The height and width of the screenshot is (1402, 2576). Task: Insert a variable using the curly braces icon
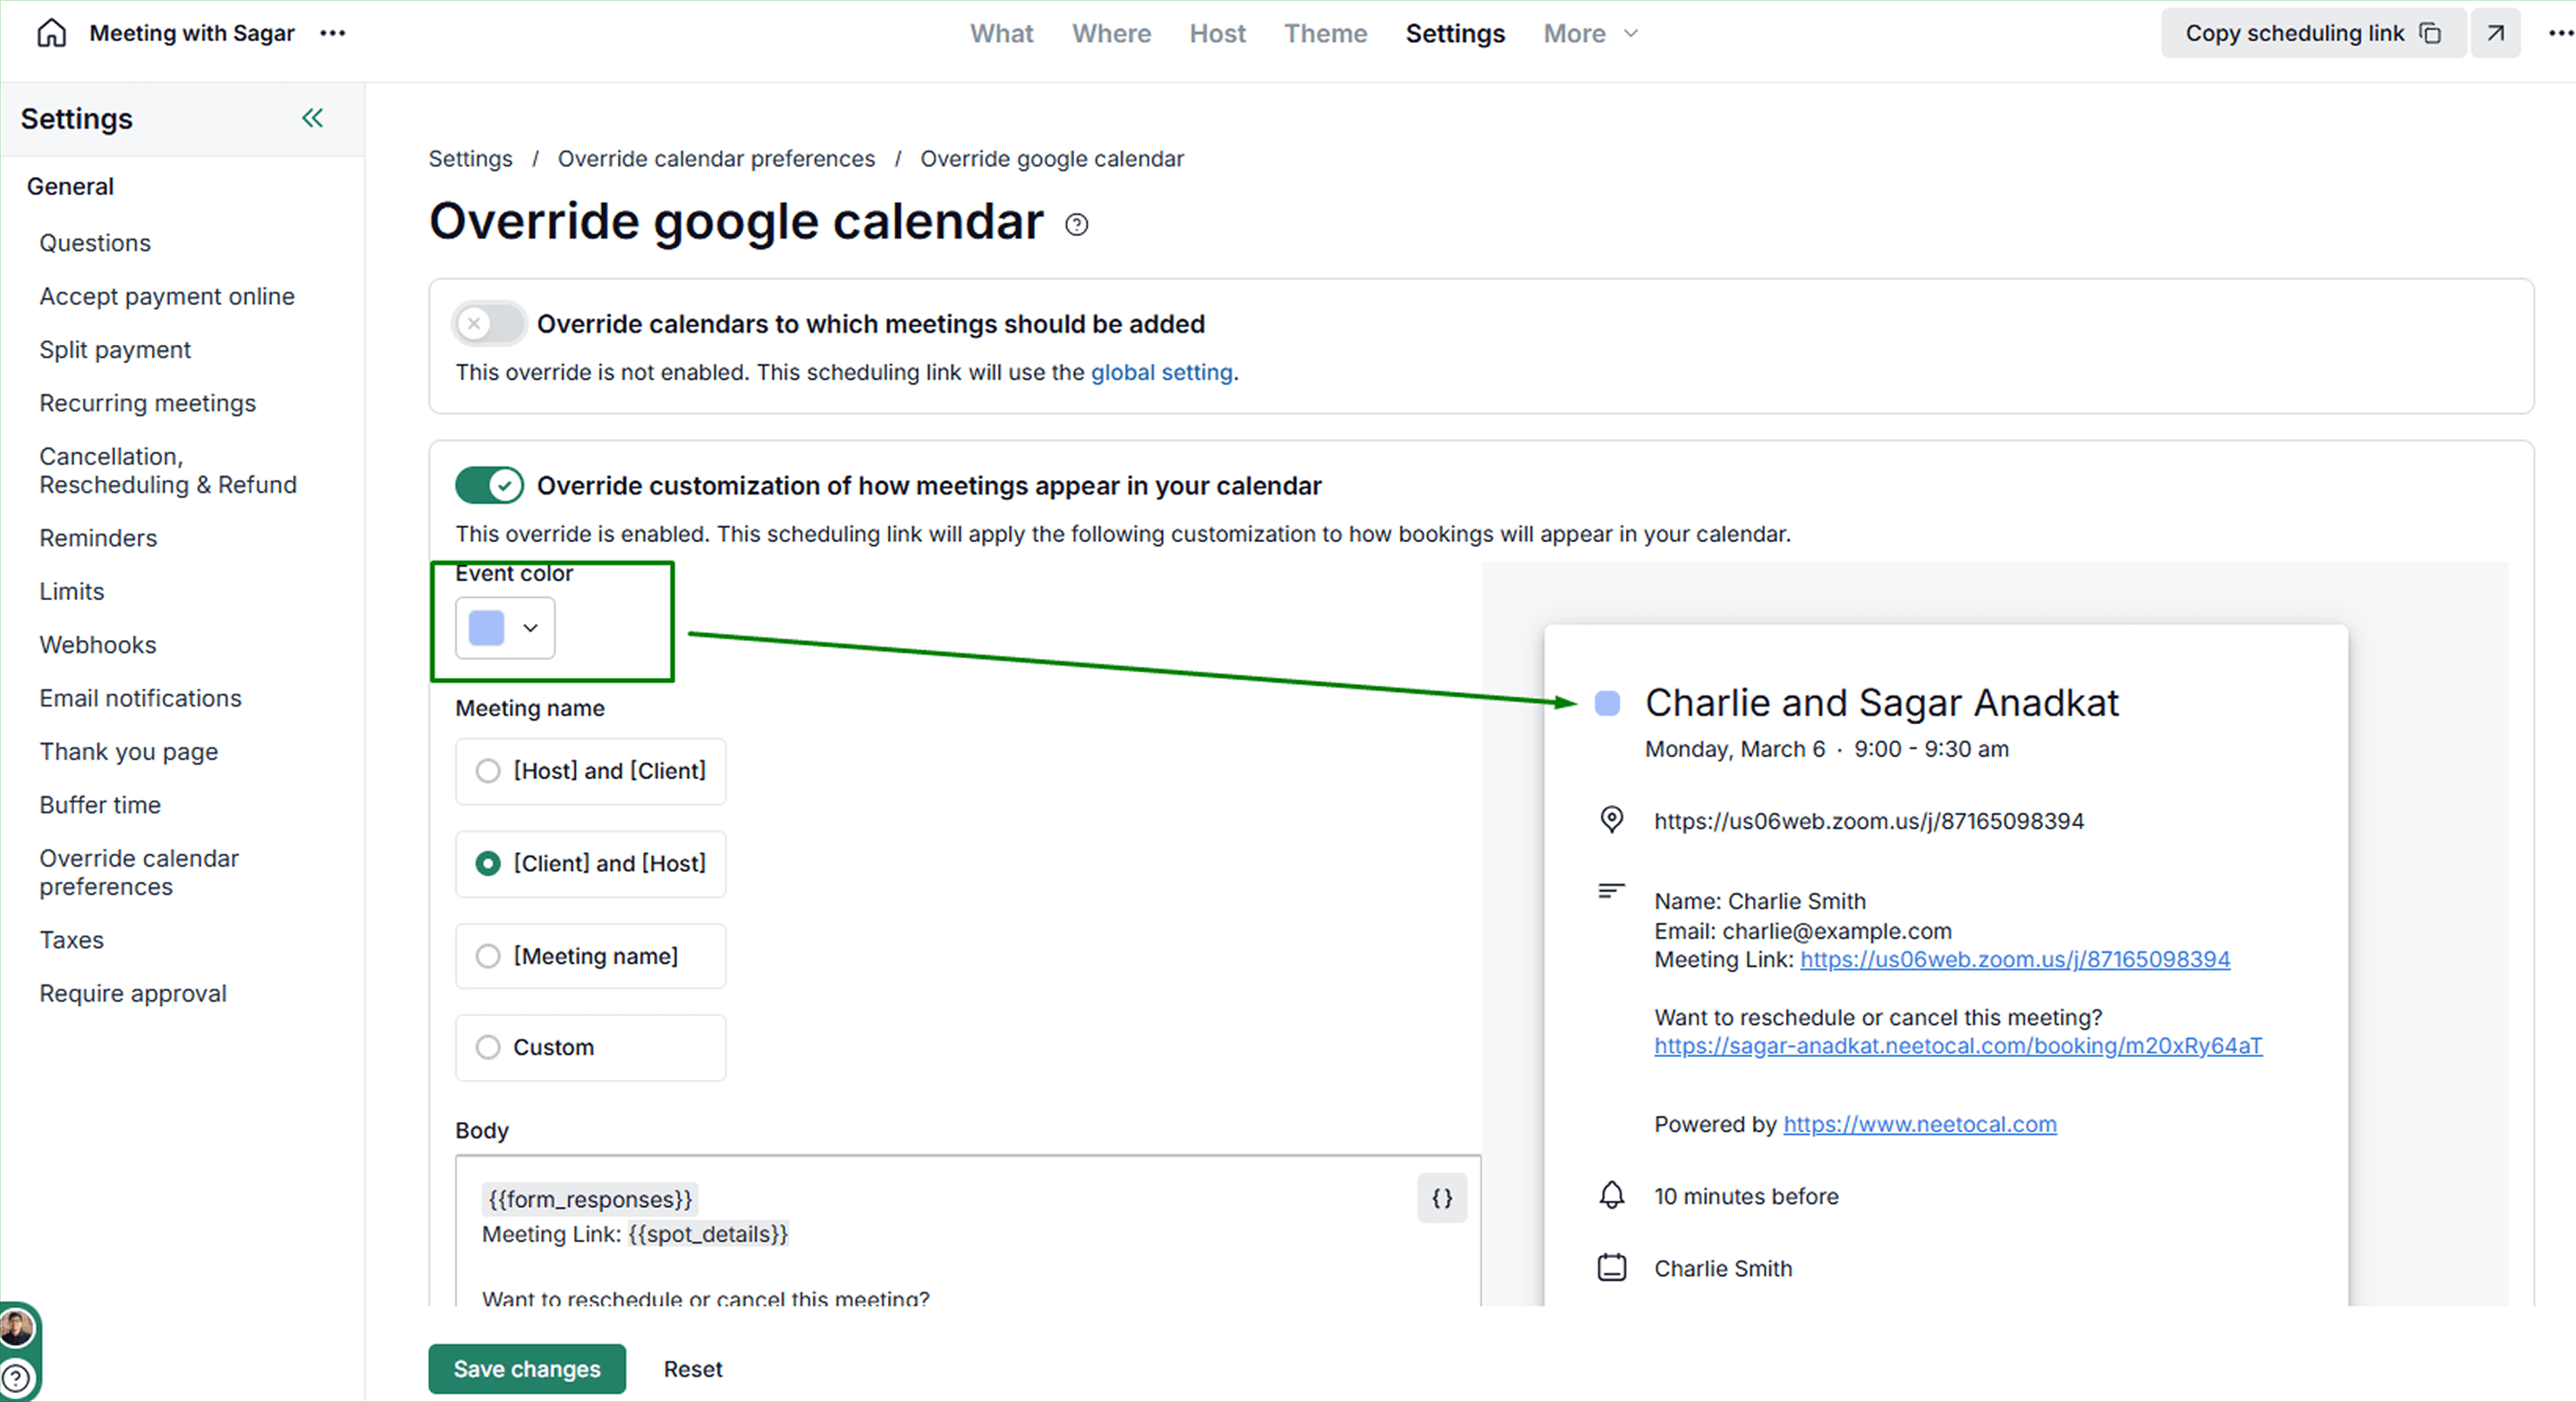(x=1440, y=1198)
